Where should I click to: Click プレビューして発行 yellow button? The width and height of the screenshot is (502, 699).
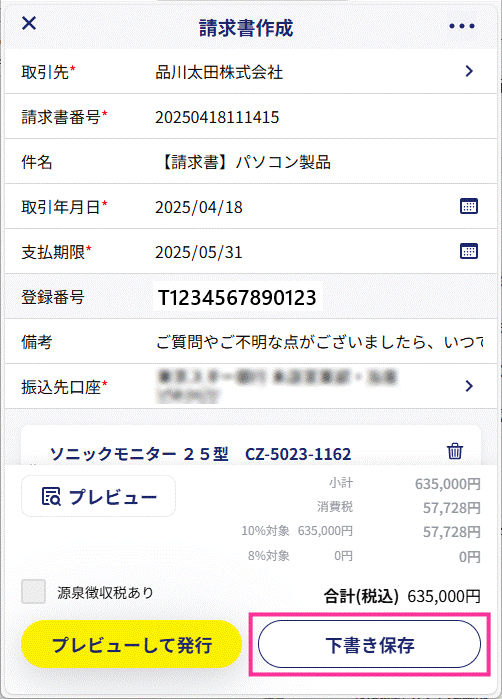pyautogui.click(x=132, y=644)
